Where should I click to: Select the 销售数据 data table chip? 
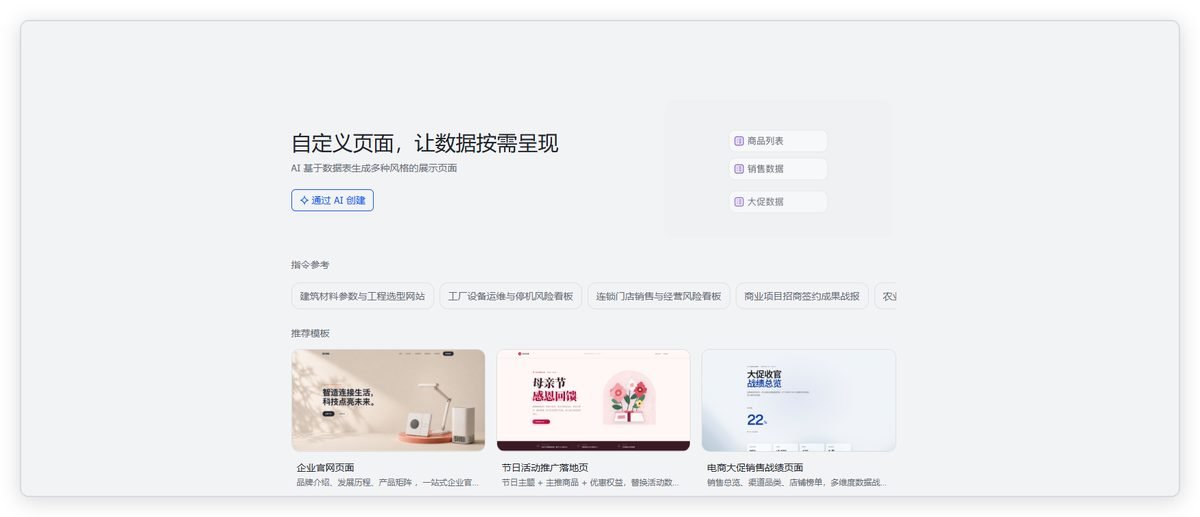(x=778, y=169)
